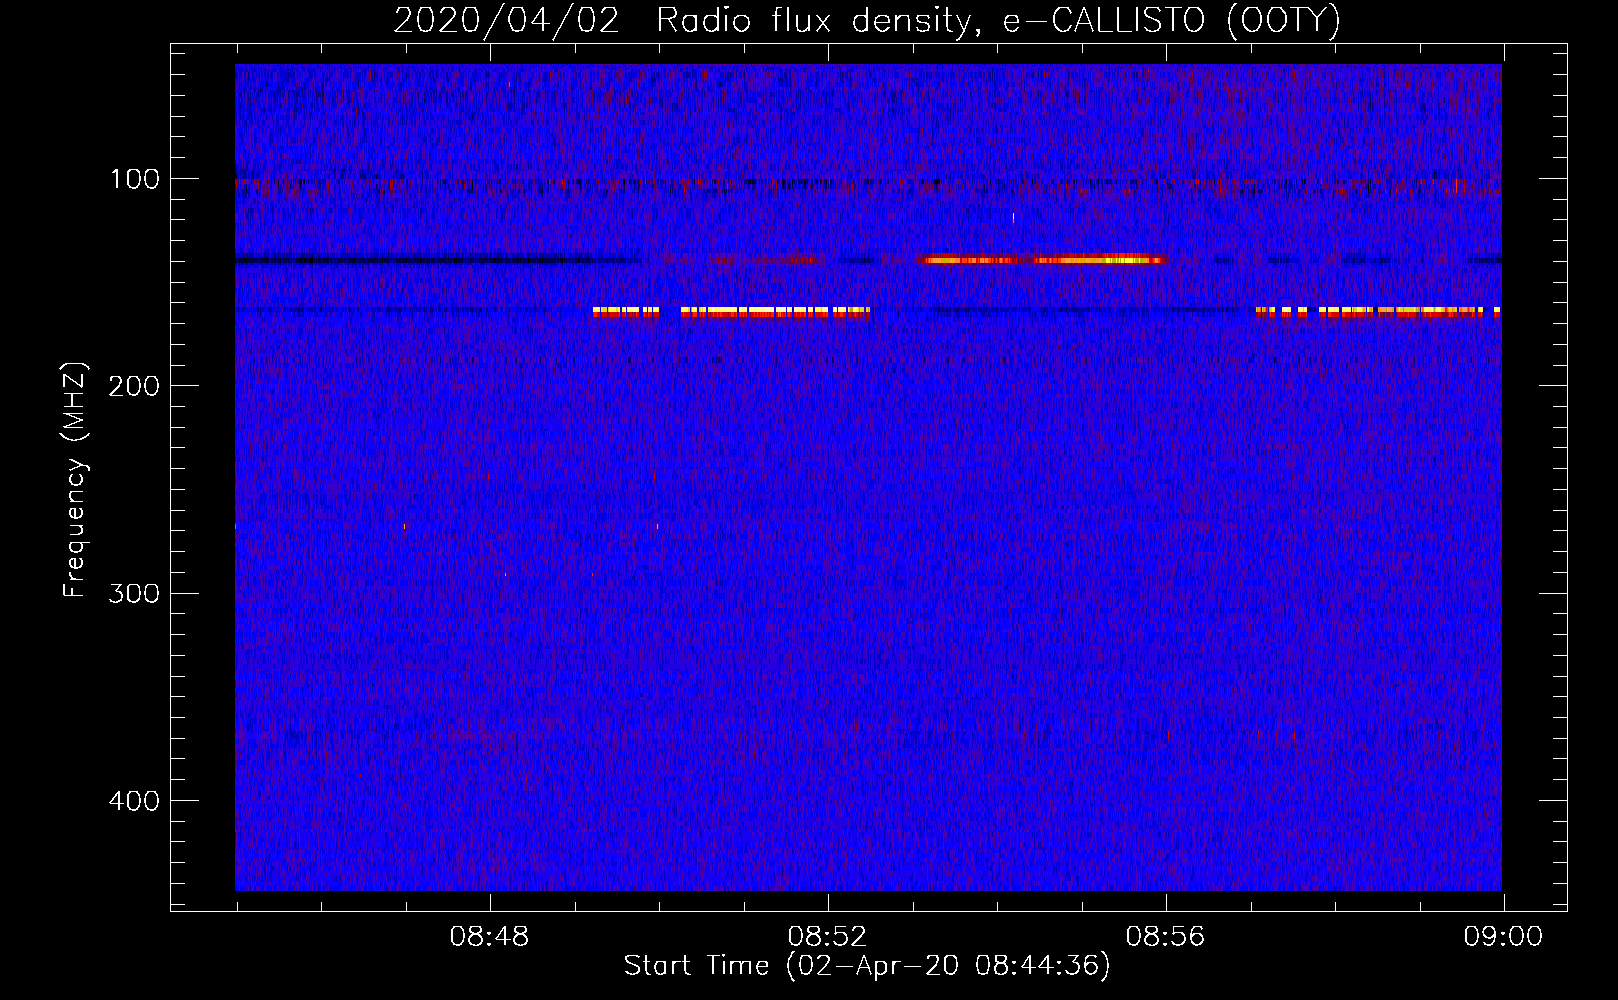Click the 08:56 time tick label
The height and width of the screenshot is (1000, 1618).
point(1165,937)
